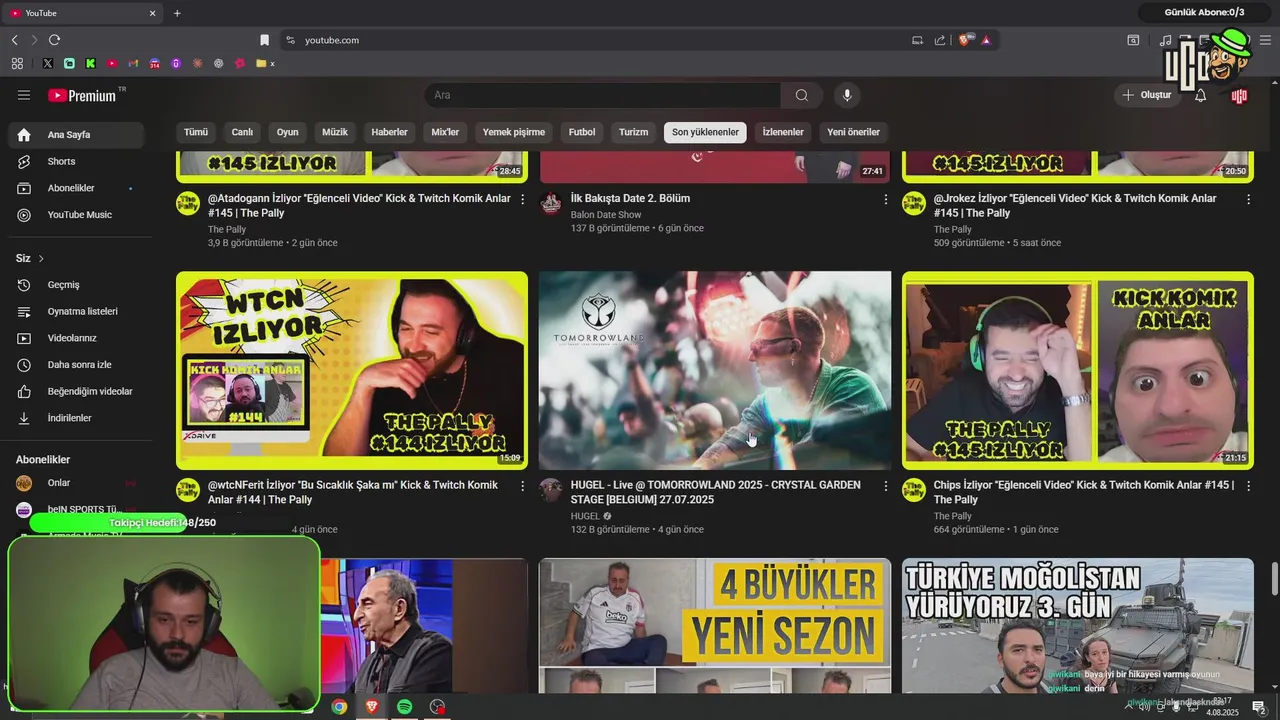Click the Oluştur create button

click(1147, 95)
